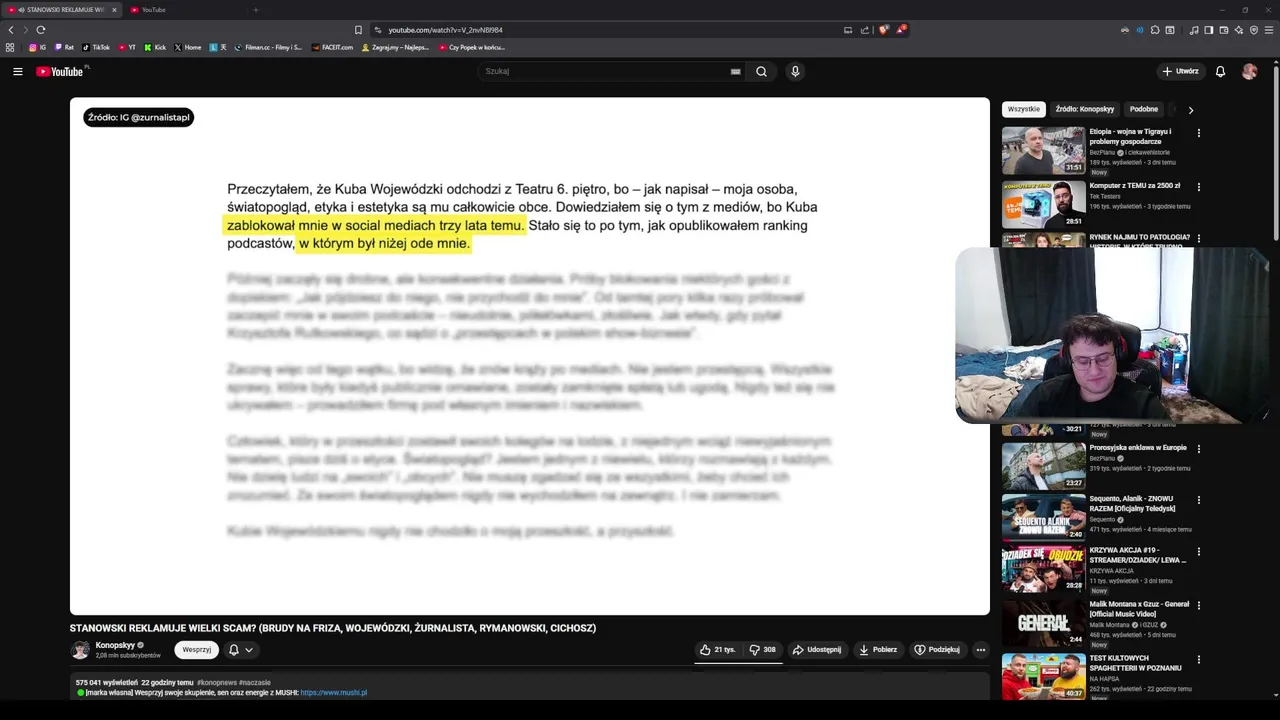Show more filter chips with arrow
The image size is (1280, 720).
pos(1190,110)
